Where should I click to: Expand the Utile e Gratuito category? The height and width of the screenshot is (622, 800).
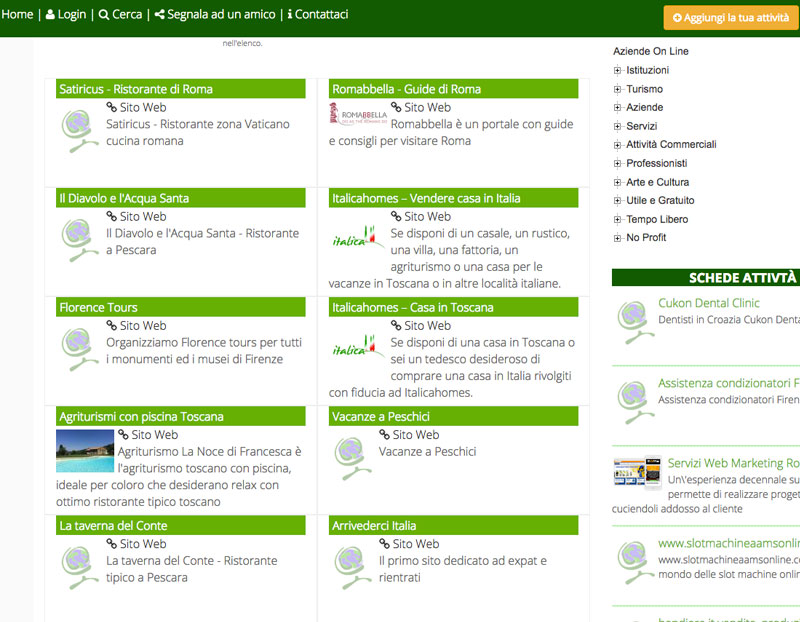pyautogui.click(x=617, y=201)
